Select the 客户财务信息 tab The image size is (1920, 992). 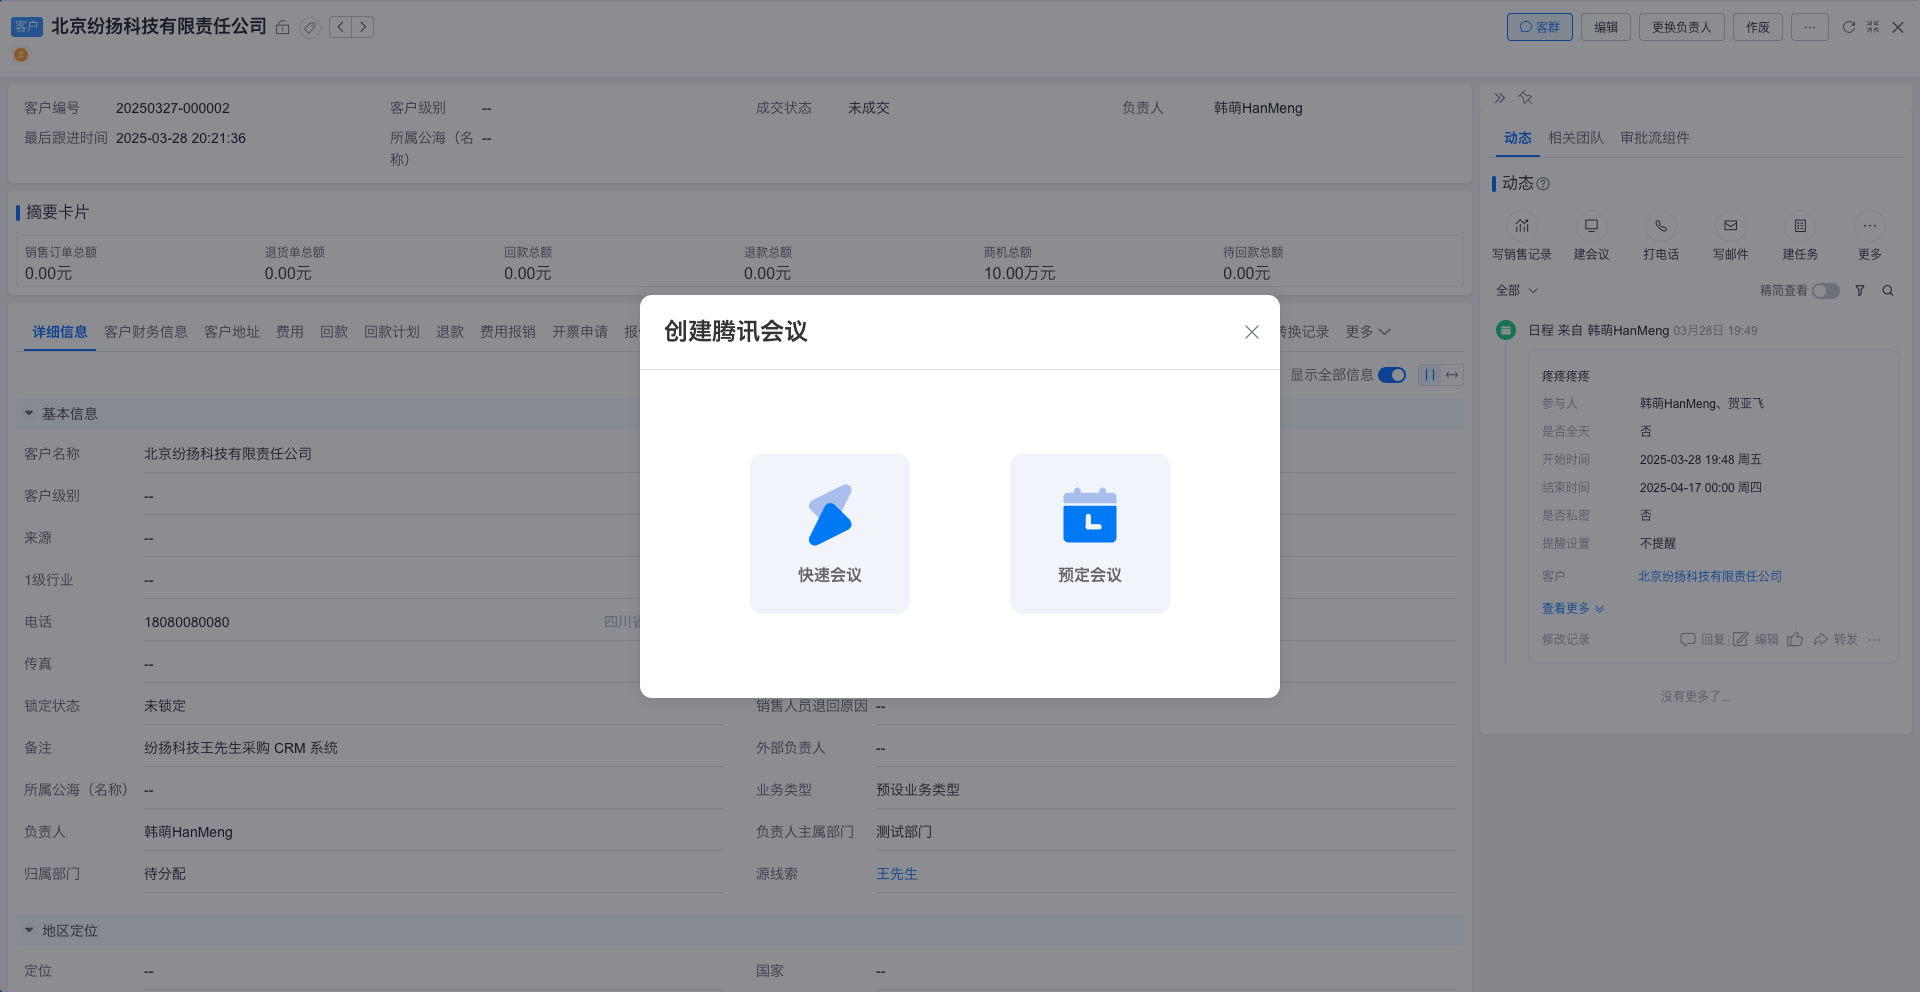[146, 332]
